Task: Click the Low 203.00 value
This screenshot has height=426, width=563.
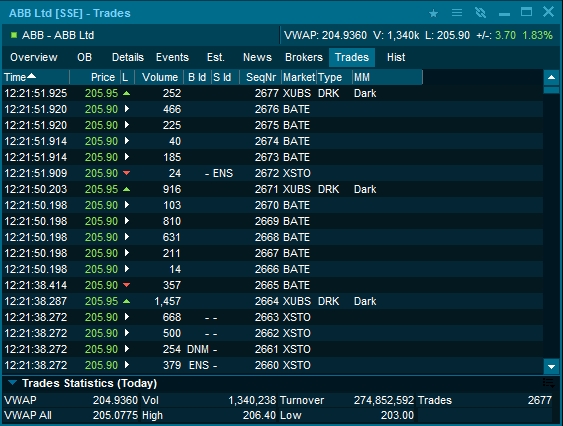Action: point(397,415)
